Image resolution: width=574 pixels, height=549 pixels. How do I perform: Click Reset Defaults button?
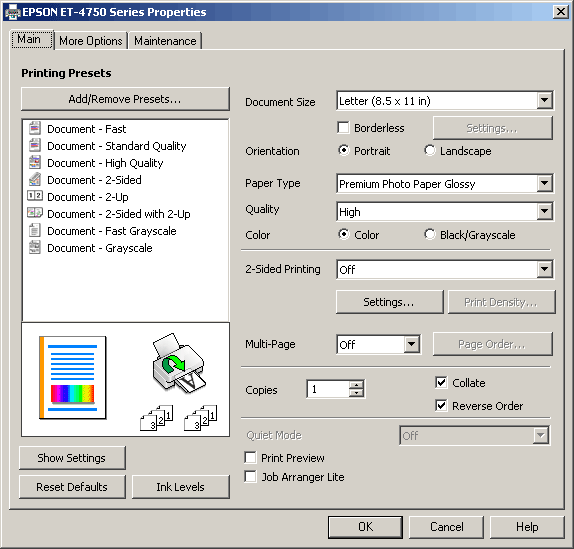(x=72, y=487)
